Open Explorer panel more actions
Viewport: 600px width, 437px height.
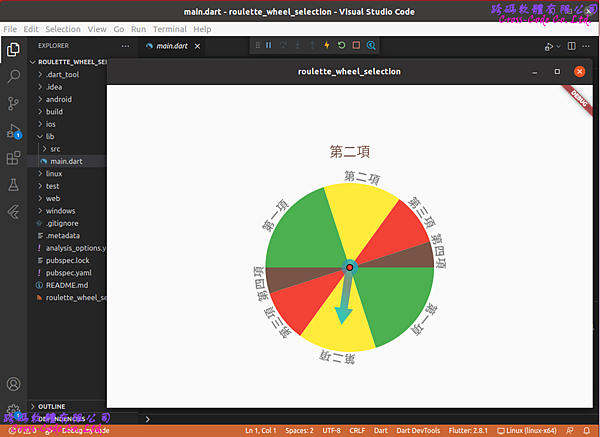(x=125, y=46)
